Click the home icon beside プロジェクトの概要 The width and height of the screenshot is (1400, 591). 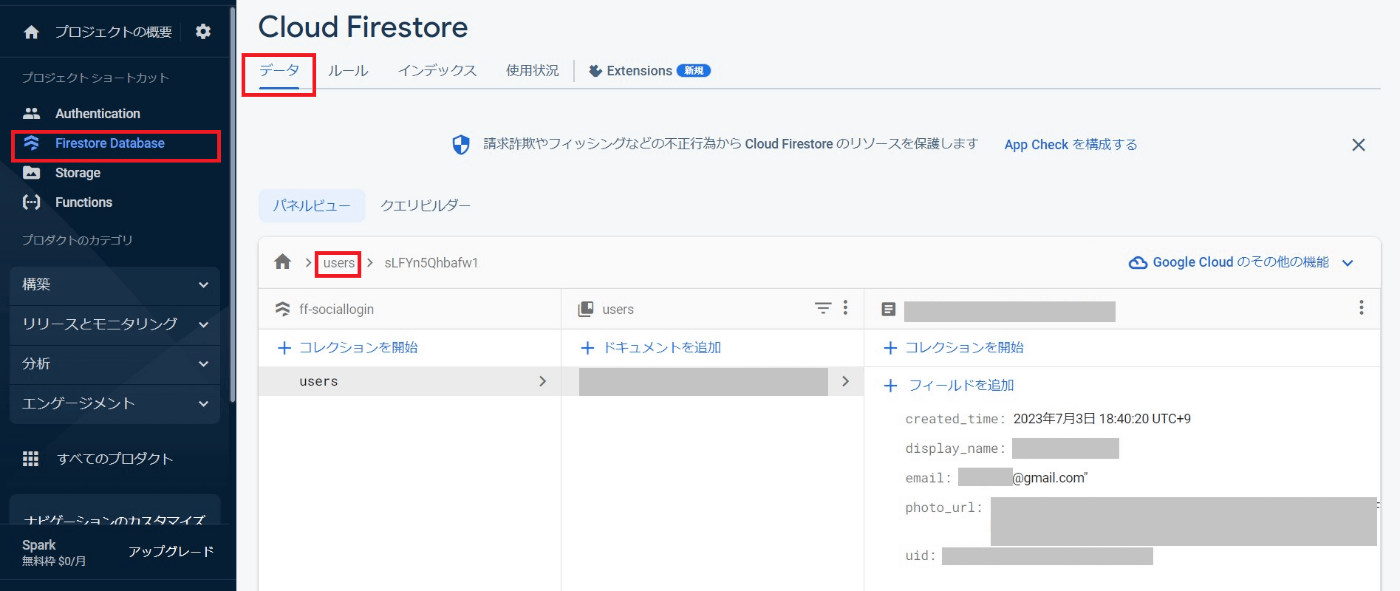(32, 32)
